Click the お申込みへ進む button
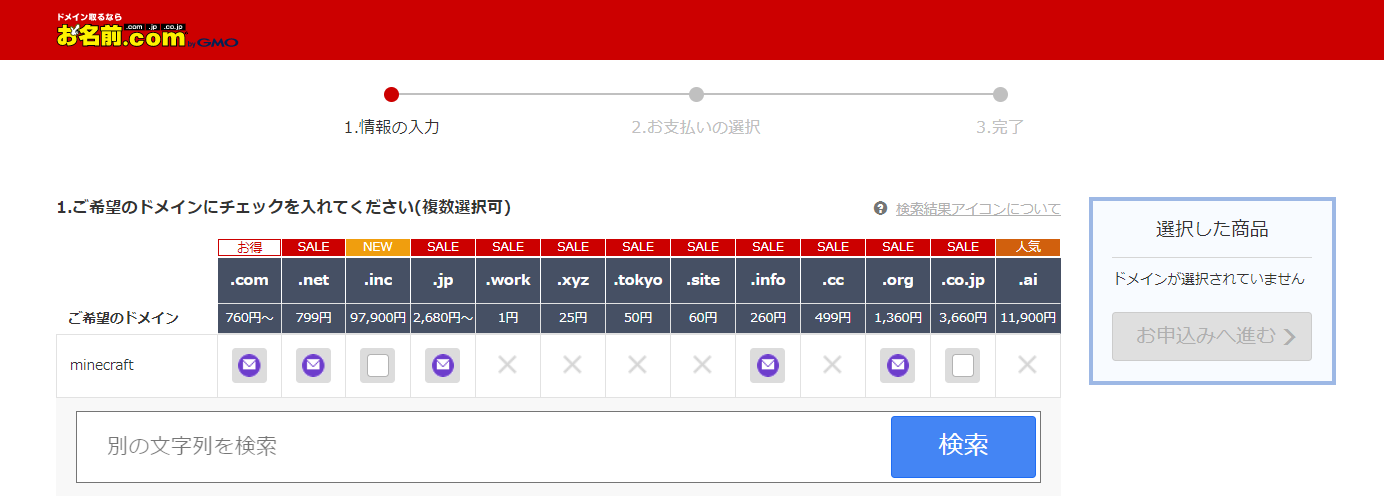Screen dimensions: 1384x496 [x=1212, y=336]
